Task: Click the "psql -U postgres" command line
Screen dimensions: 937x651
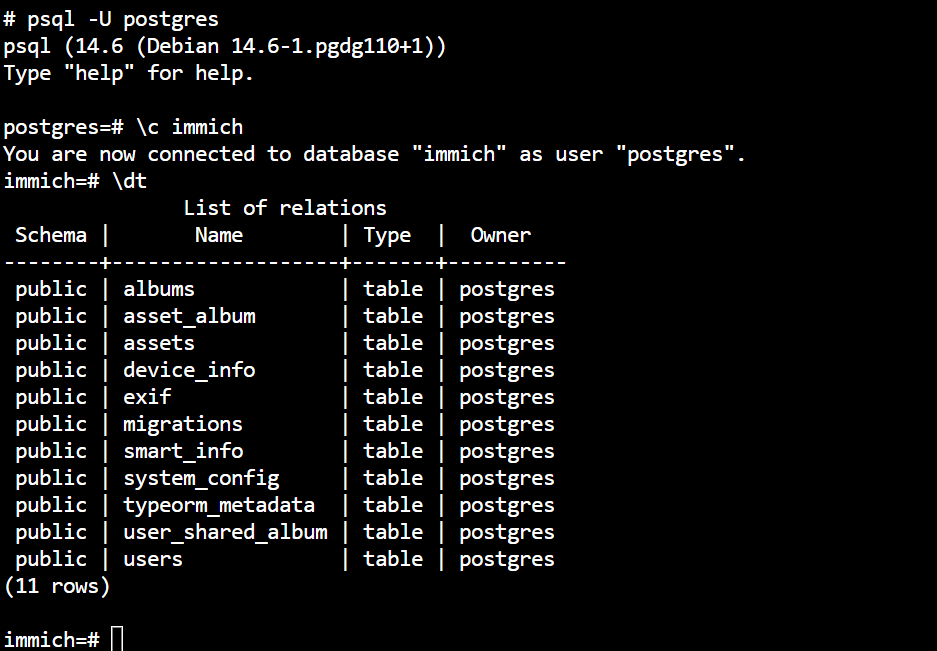Action: (123, 19)
